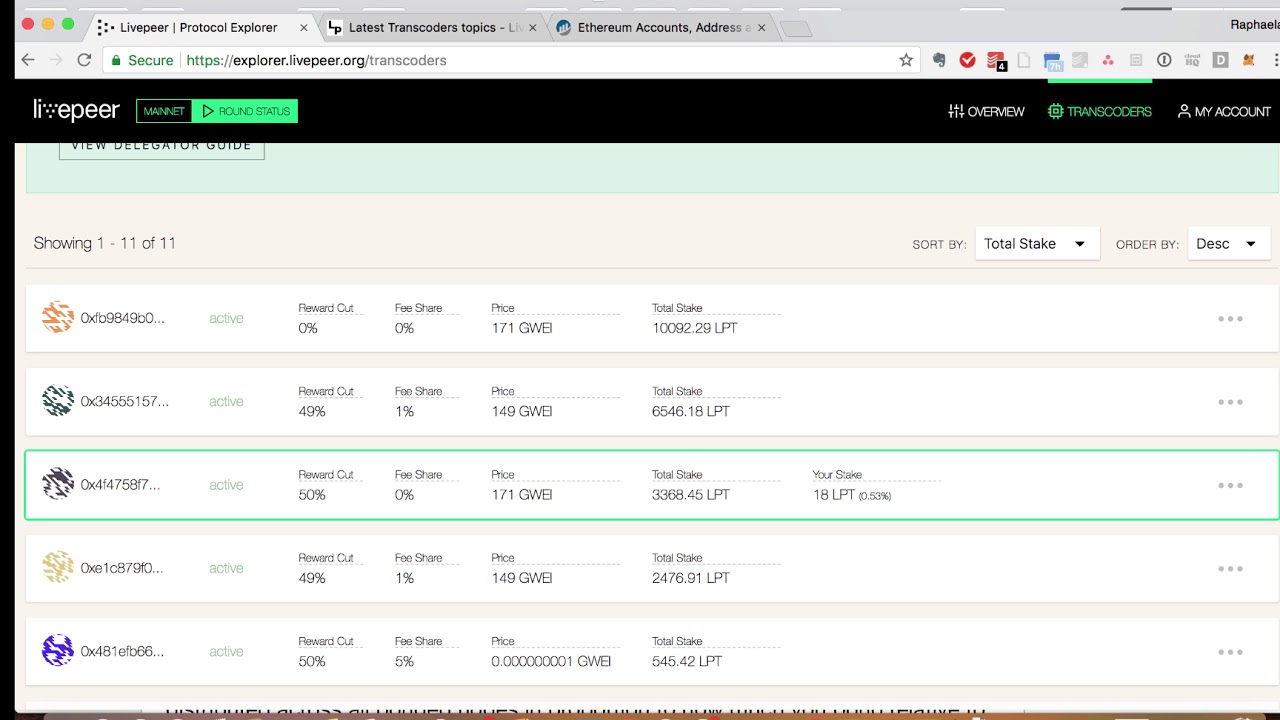Click the address bar URL

[316, 60]
